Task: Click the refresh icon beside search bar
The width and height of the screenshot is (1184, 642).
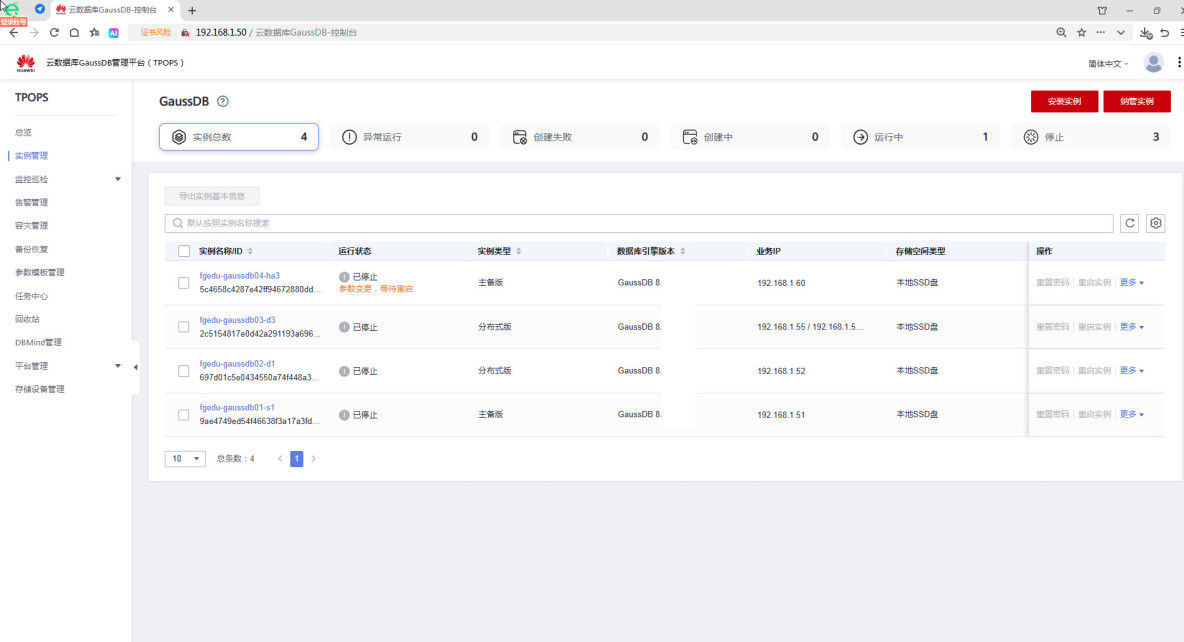Action: coord(1131,223)
